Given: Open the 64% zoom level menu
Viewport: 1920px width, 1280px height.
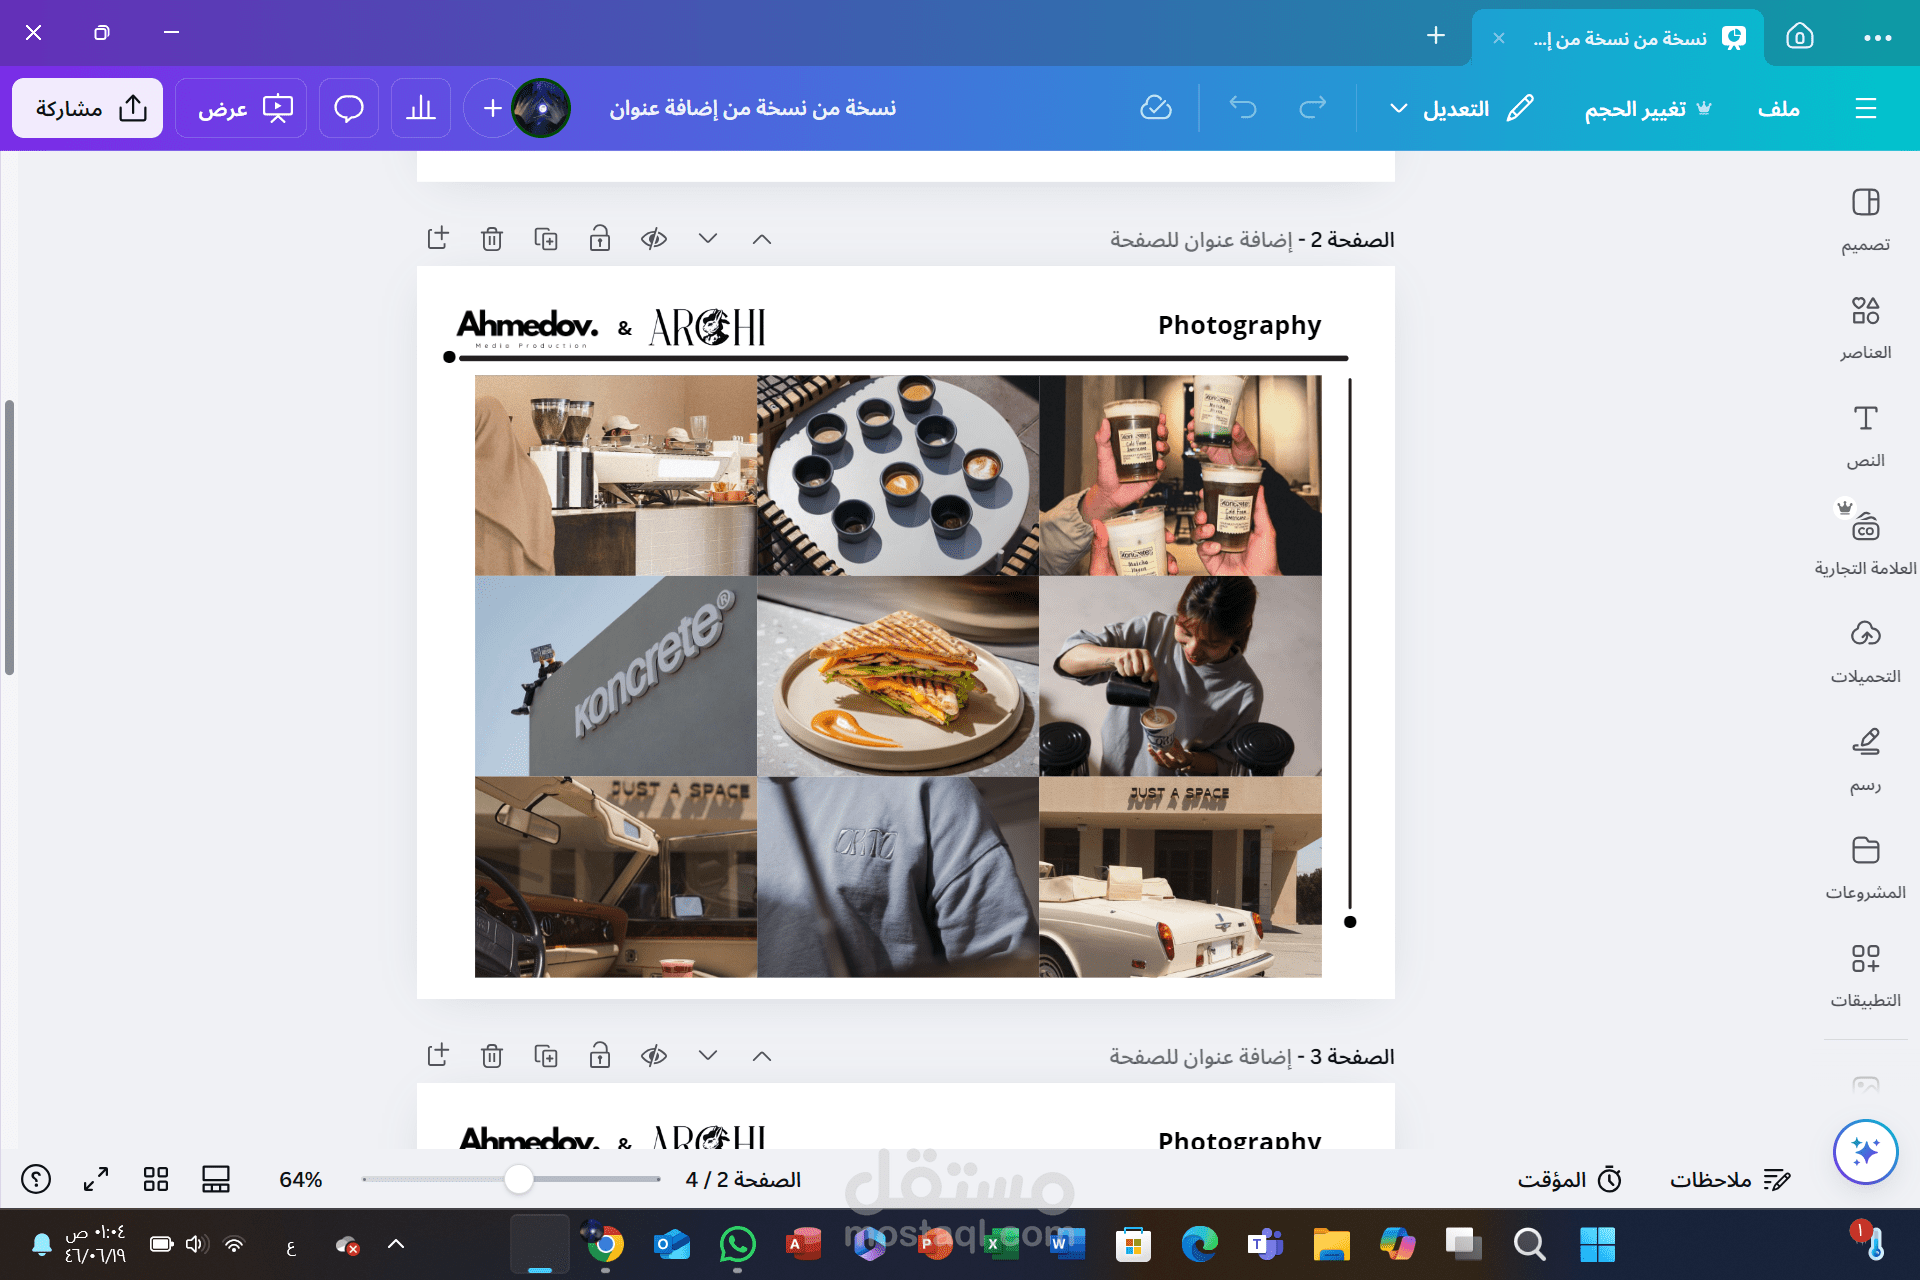Looking at the screenshot, I should pos(301,1180).
